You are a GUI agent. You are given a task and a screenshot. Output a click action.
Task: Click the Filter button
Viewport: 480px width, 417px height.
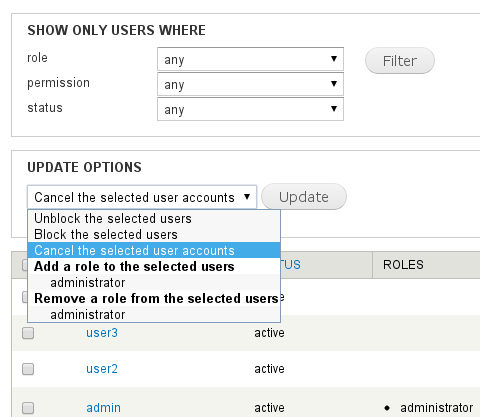click(x=400, y=61)
